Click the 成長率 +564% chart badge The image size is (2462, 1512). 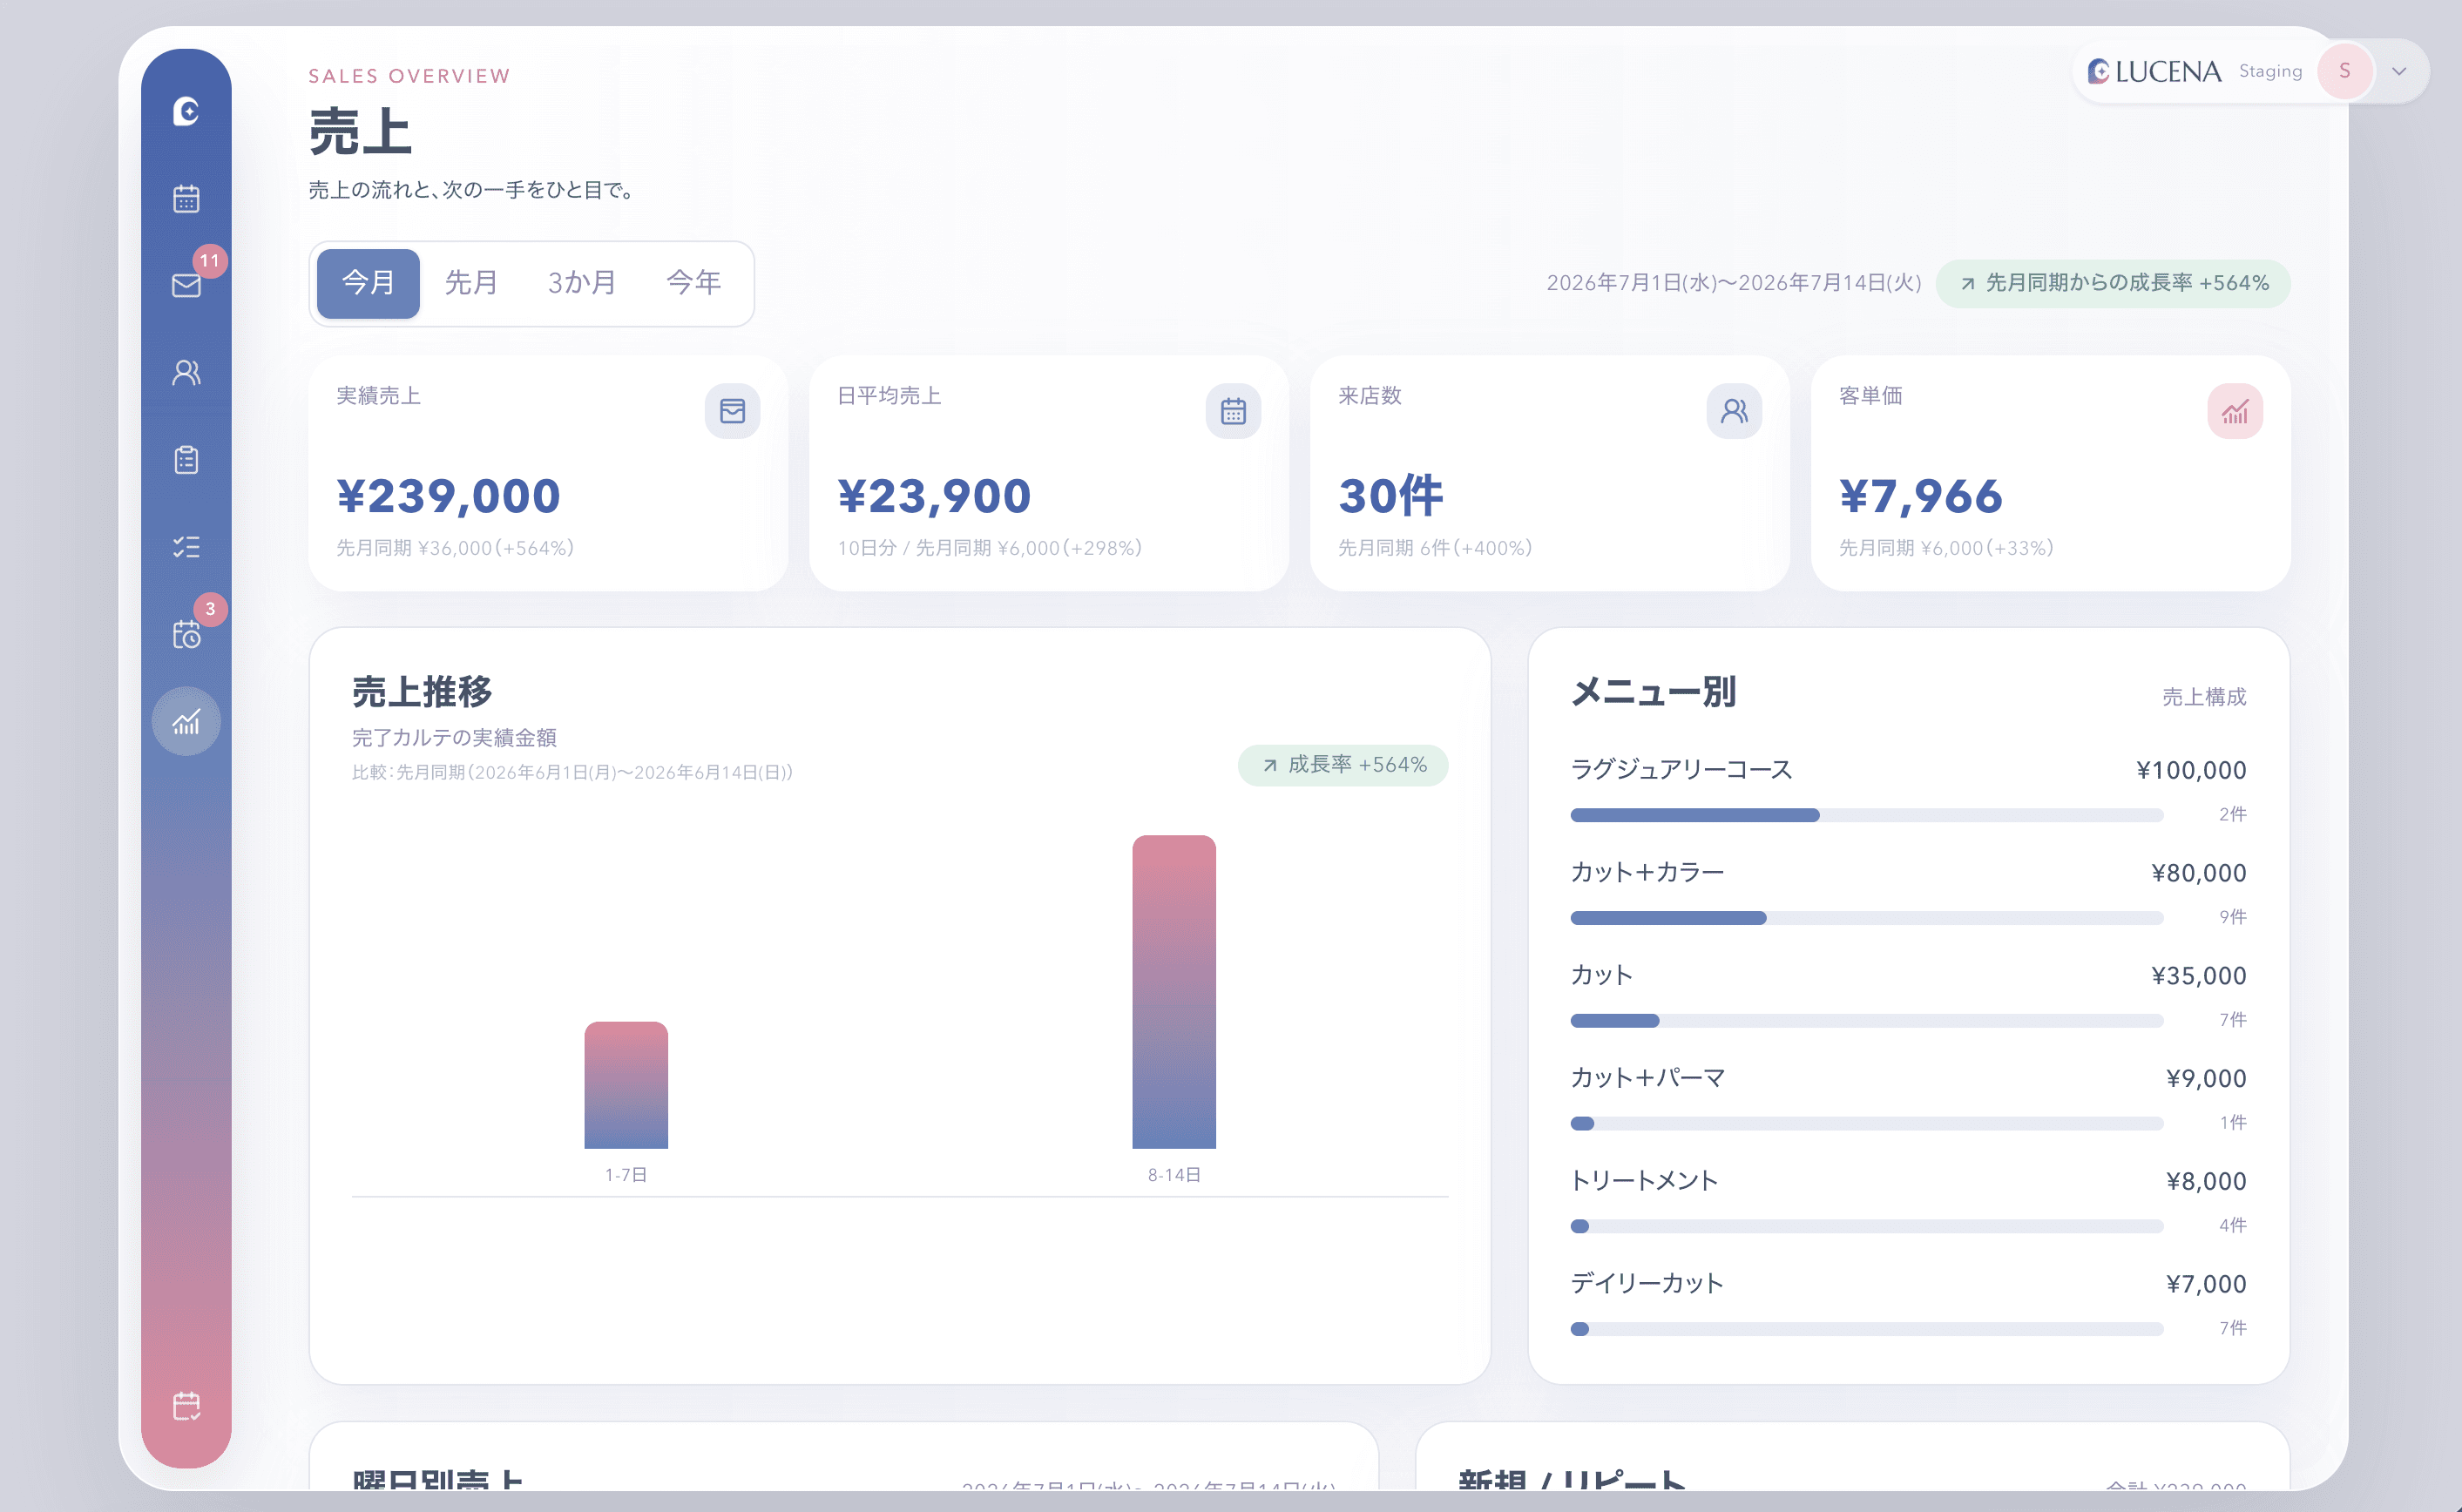point(1343,765)
